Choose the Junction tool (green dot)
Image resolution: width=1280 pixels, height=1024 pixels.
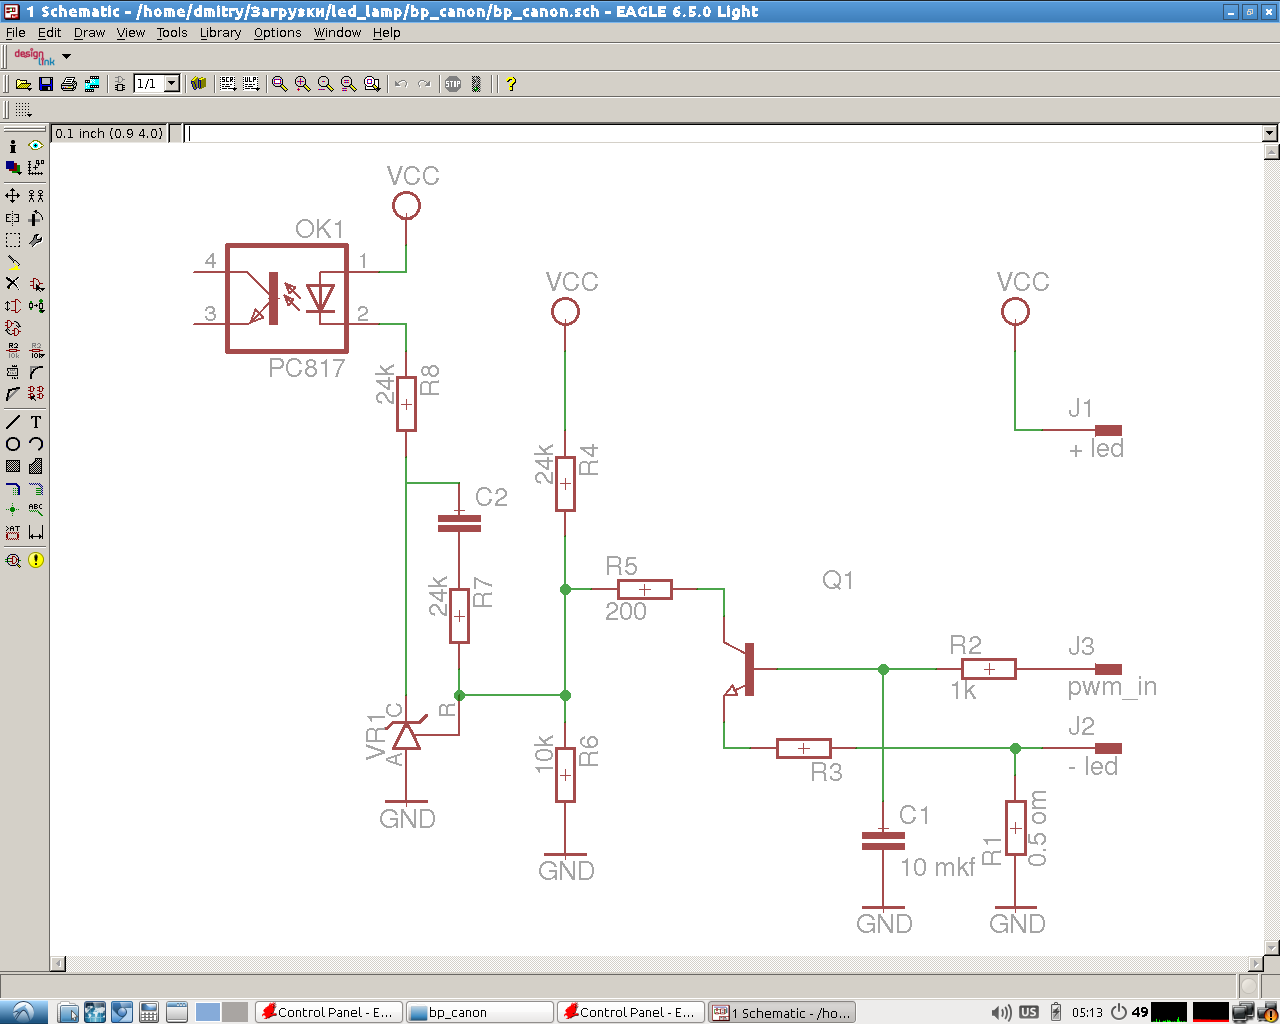13,510
